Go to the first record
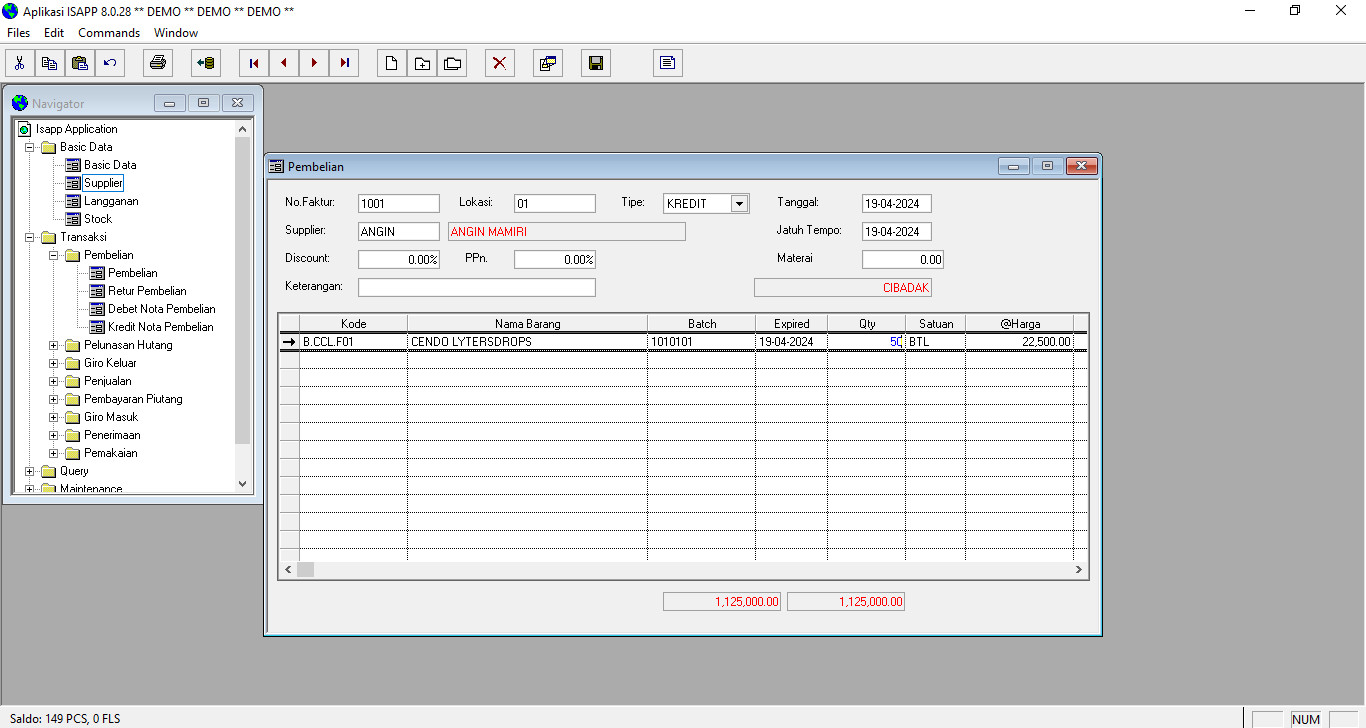Image resolution: width=1366 pixels, height=728 pixels. click(x=254, y=63)
